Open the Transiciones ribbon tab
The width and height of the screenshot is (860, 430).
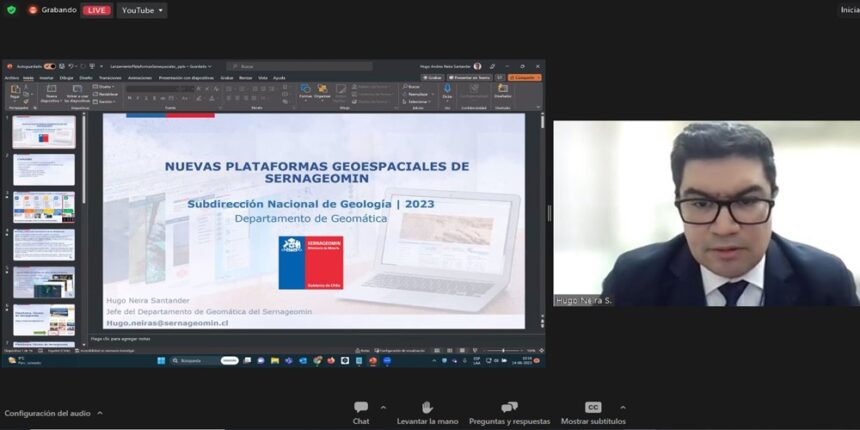[110, 77]
